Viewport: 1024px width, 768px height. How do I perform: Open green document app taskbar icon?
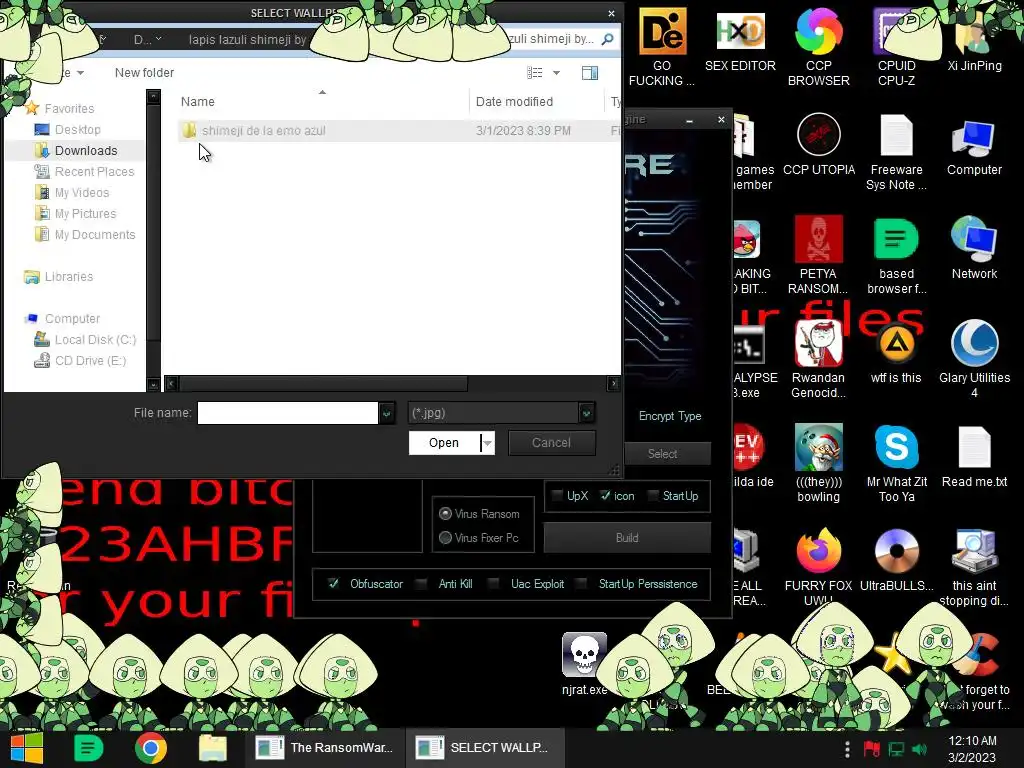coord(89,748)
